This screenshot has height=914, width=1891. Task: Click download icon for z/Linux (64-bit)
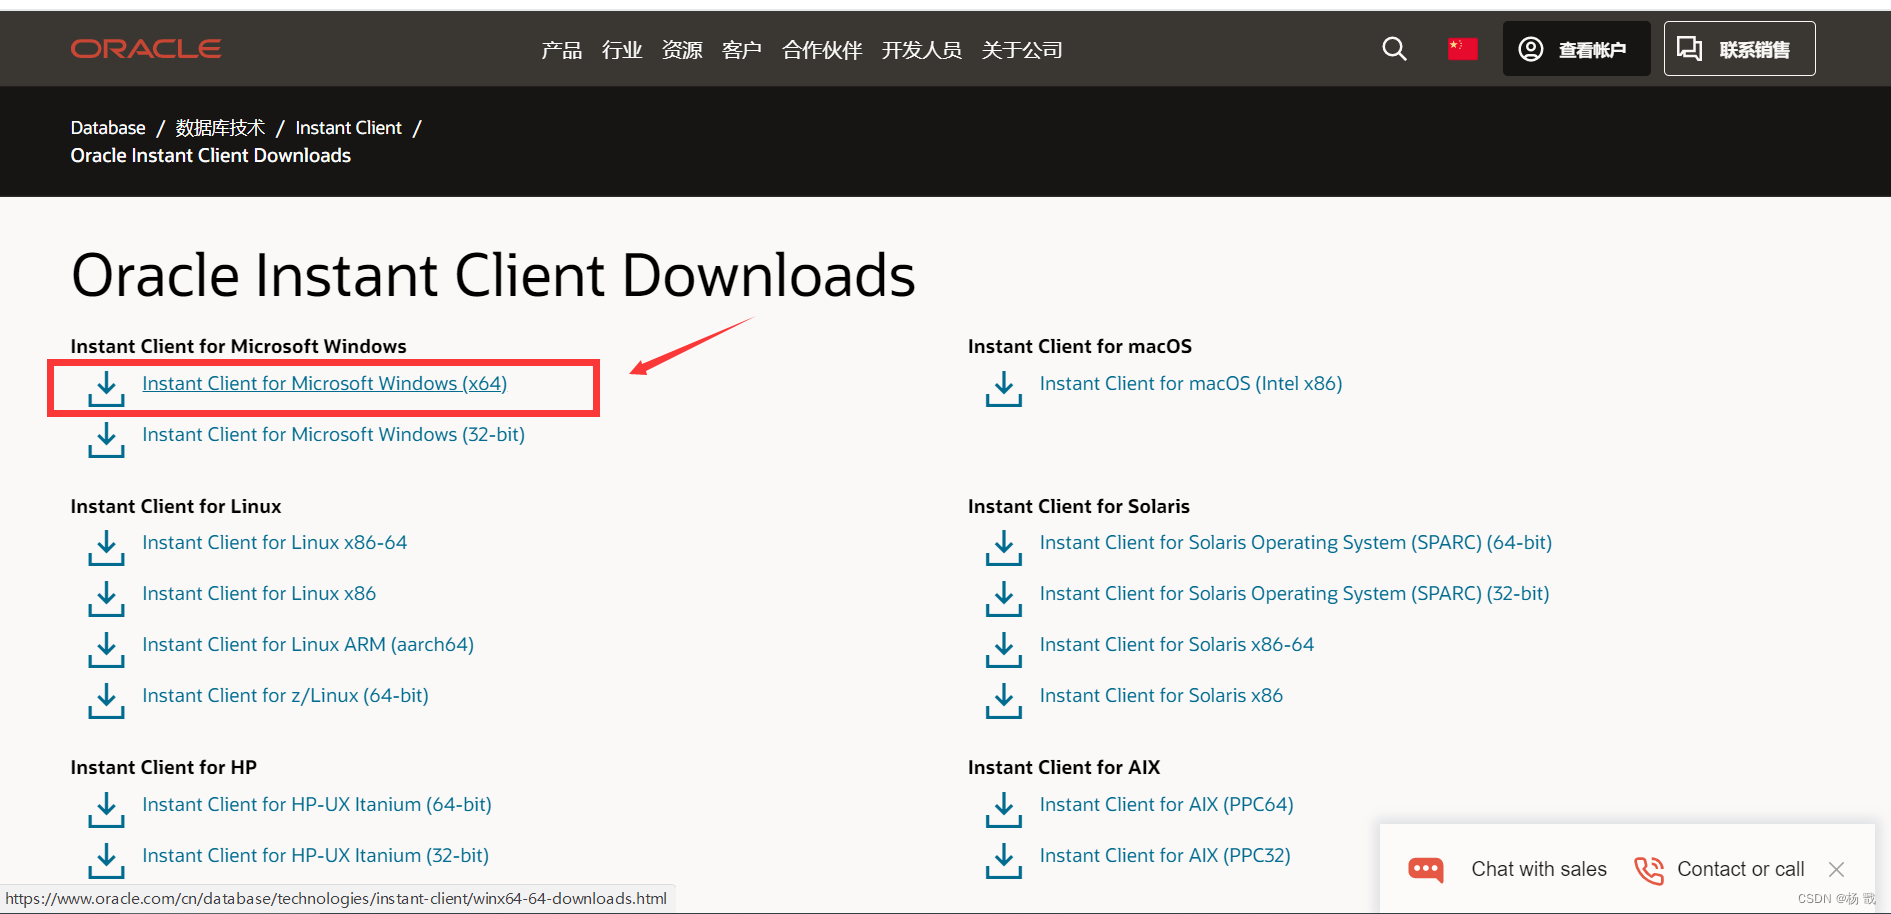106,701
